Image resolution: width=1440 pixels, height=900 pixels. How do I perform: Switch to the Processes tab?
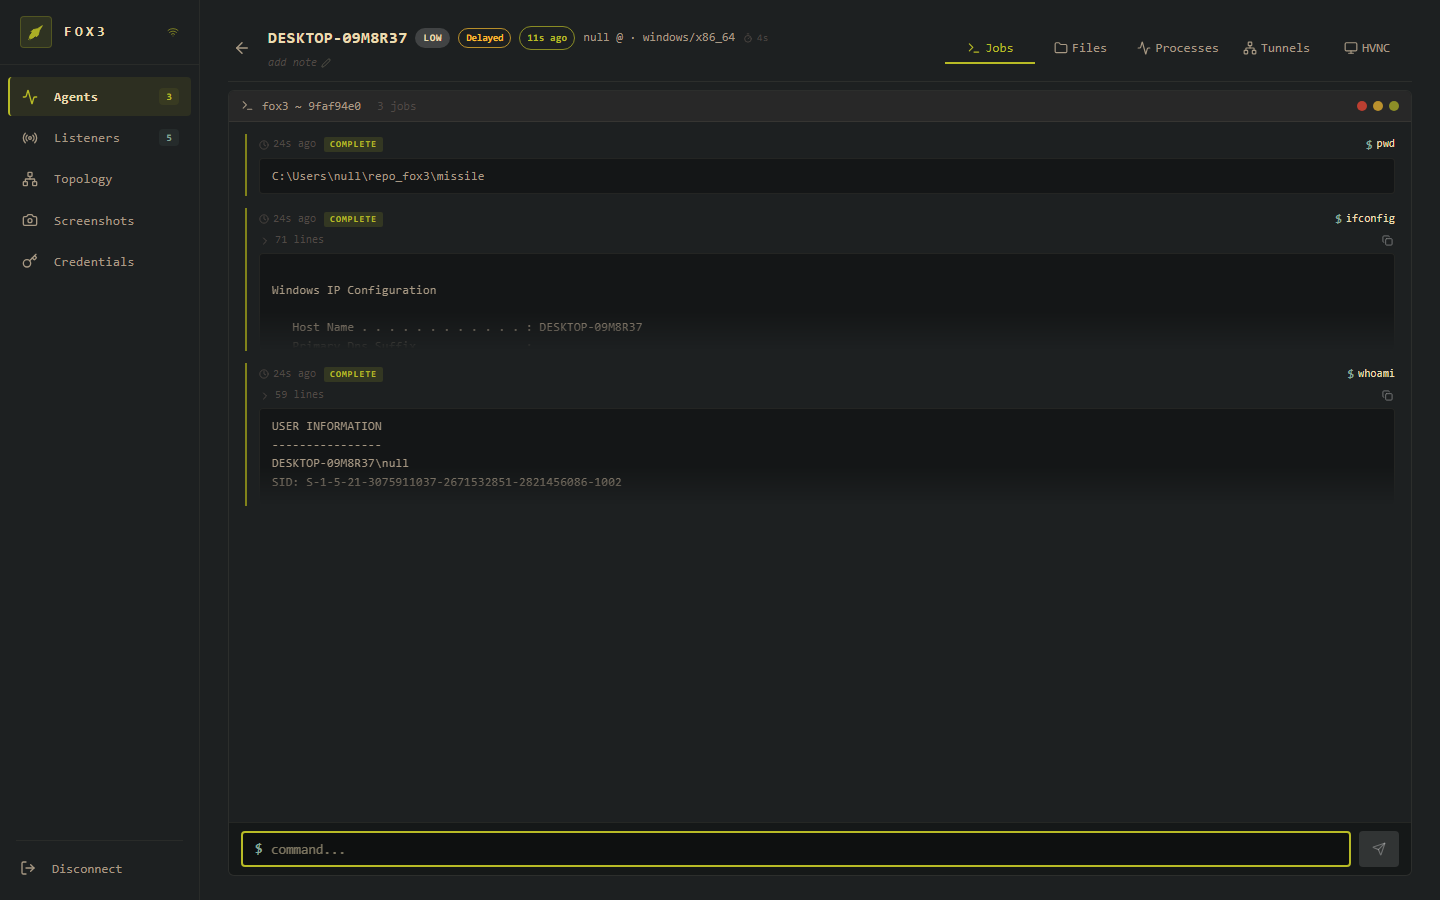point(1178,48)
